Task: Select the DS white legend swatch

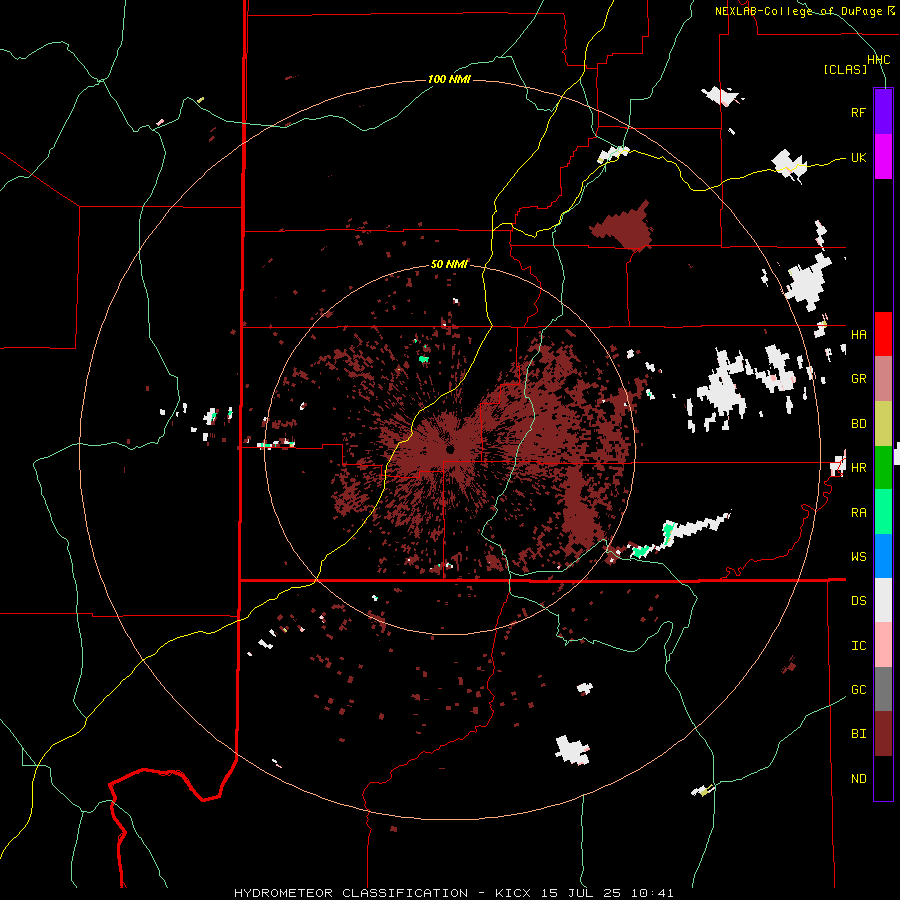Action: (883, 600)
